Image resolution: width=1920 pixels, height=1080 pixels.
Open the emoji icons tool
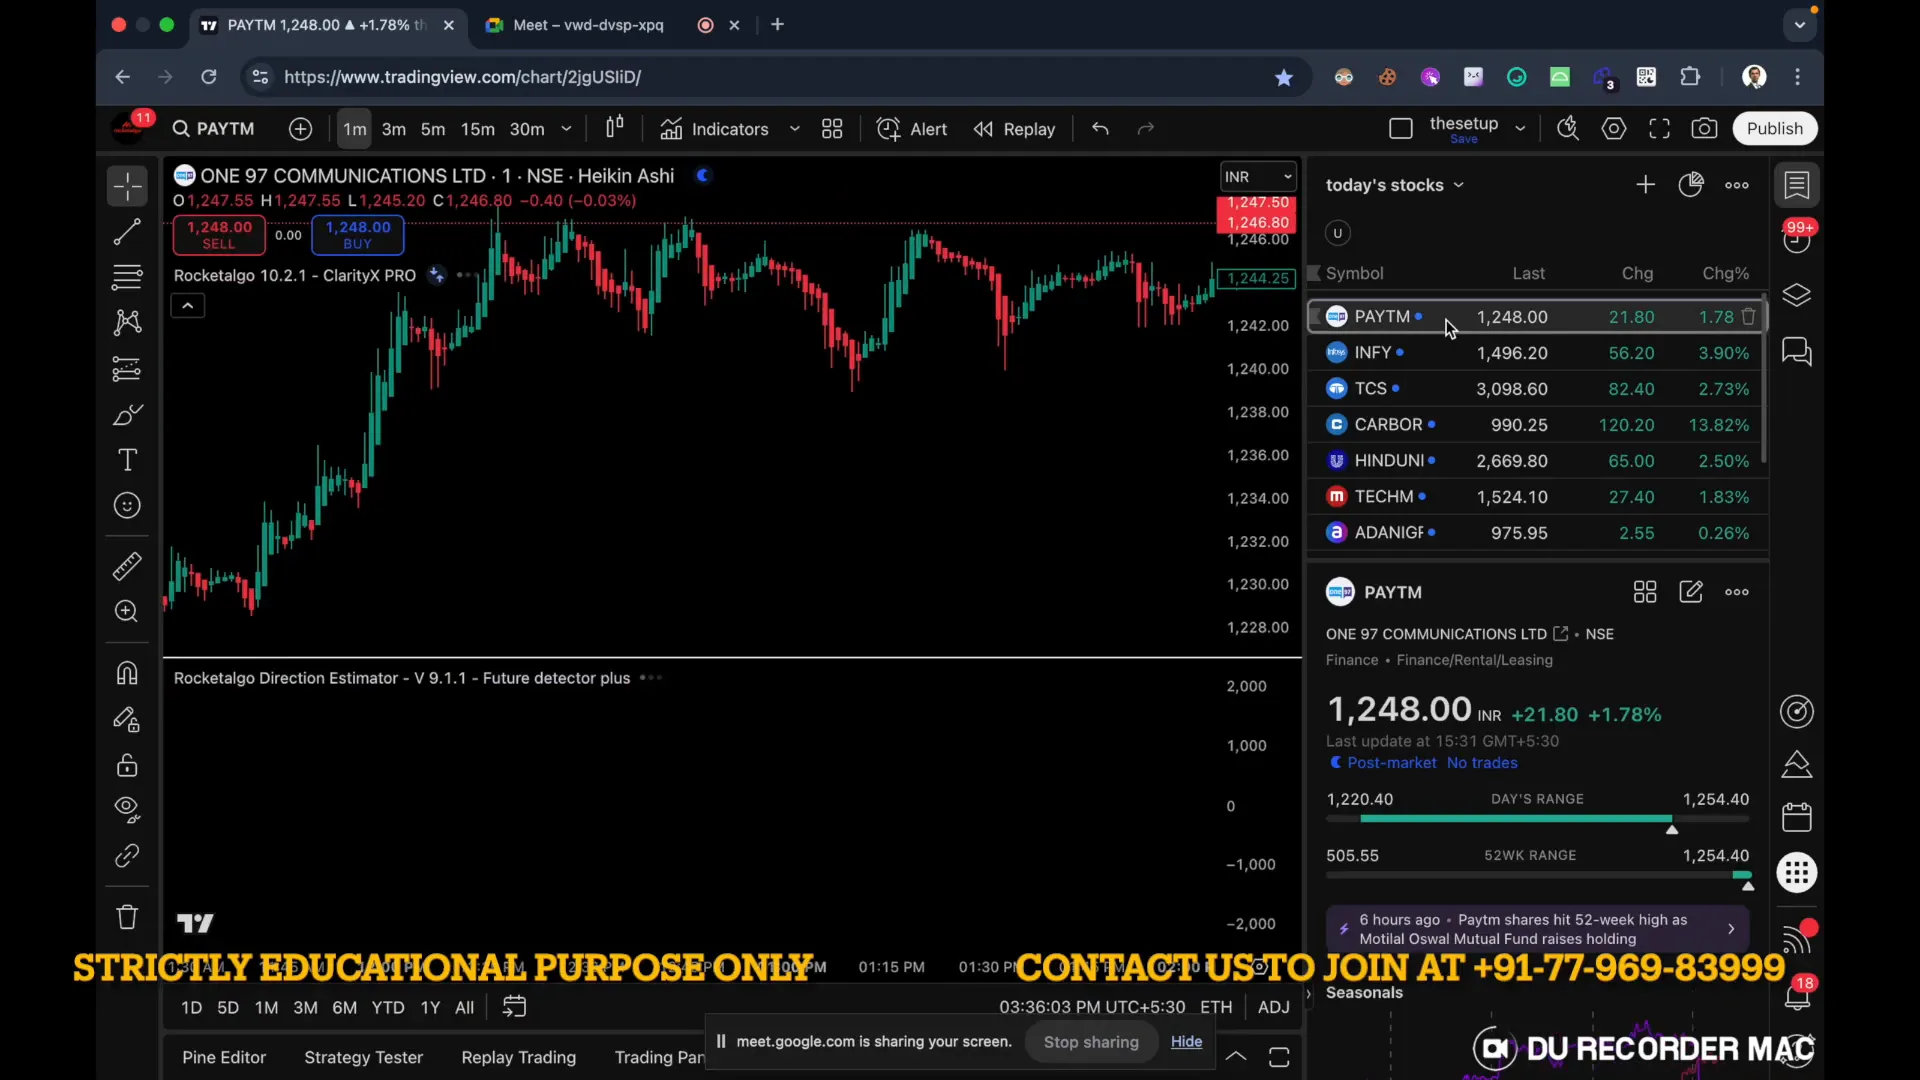(127, 506)
